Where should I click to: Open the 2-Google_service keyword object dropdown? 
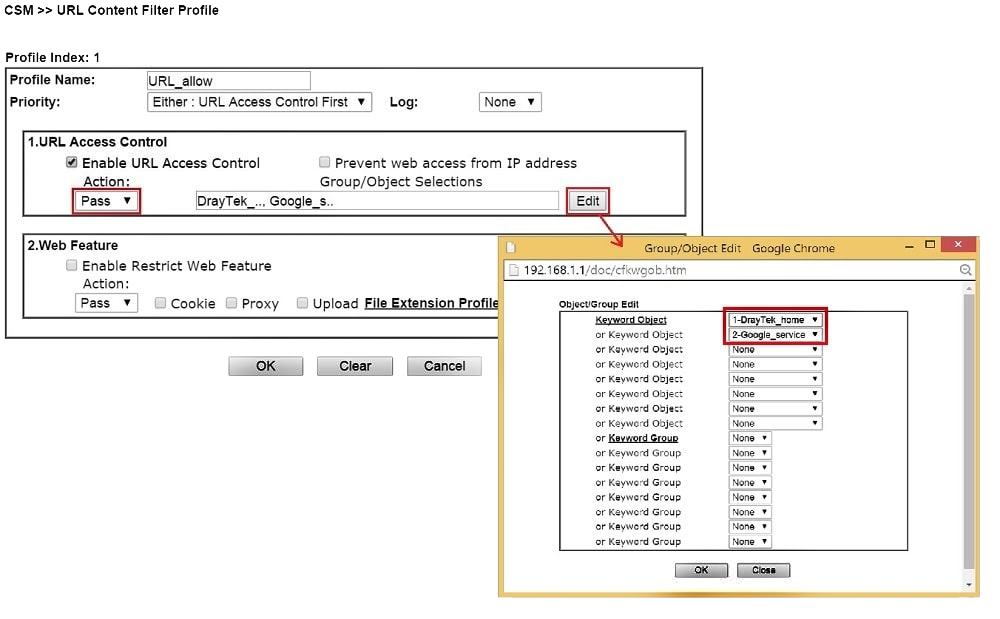point(775,335)
